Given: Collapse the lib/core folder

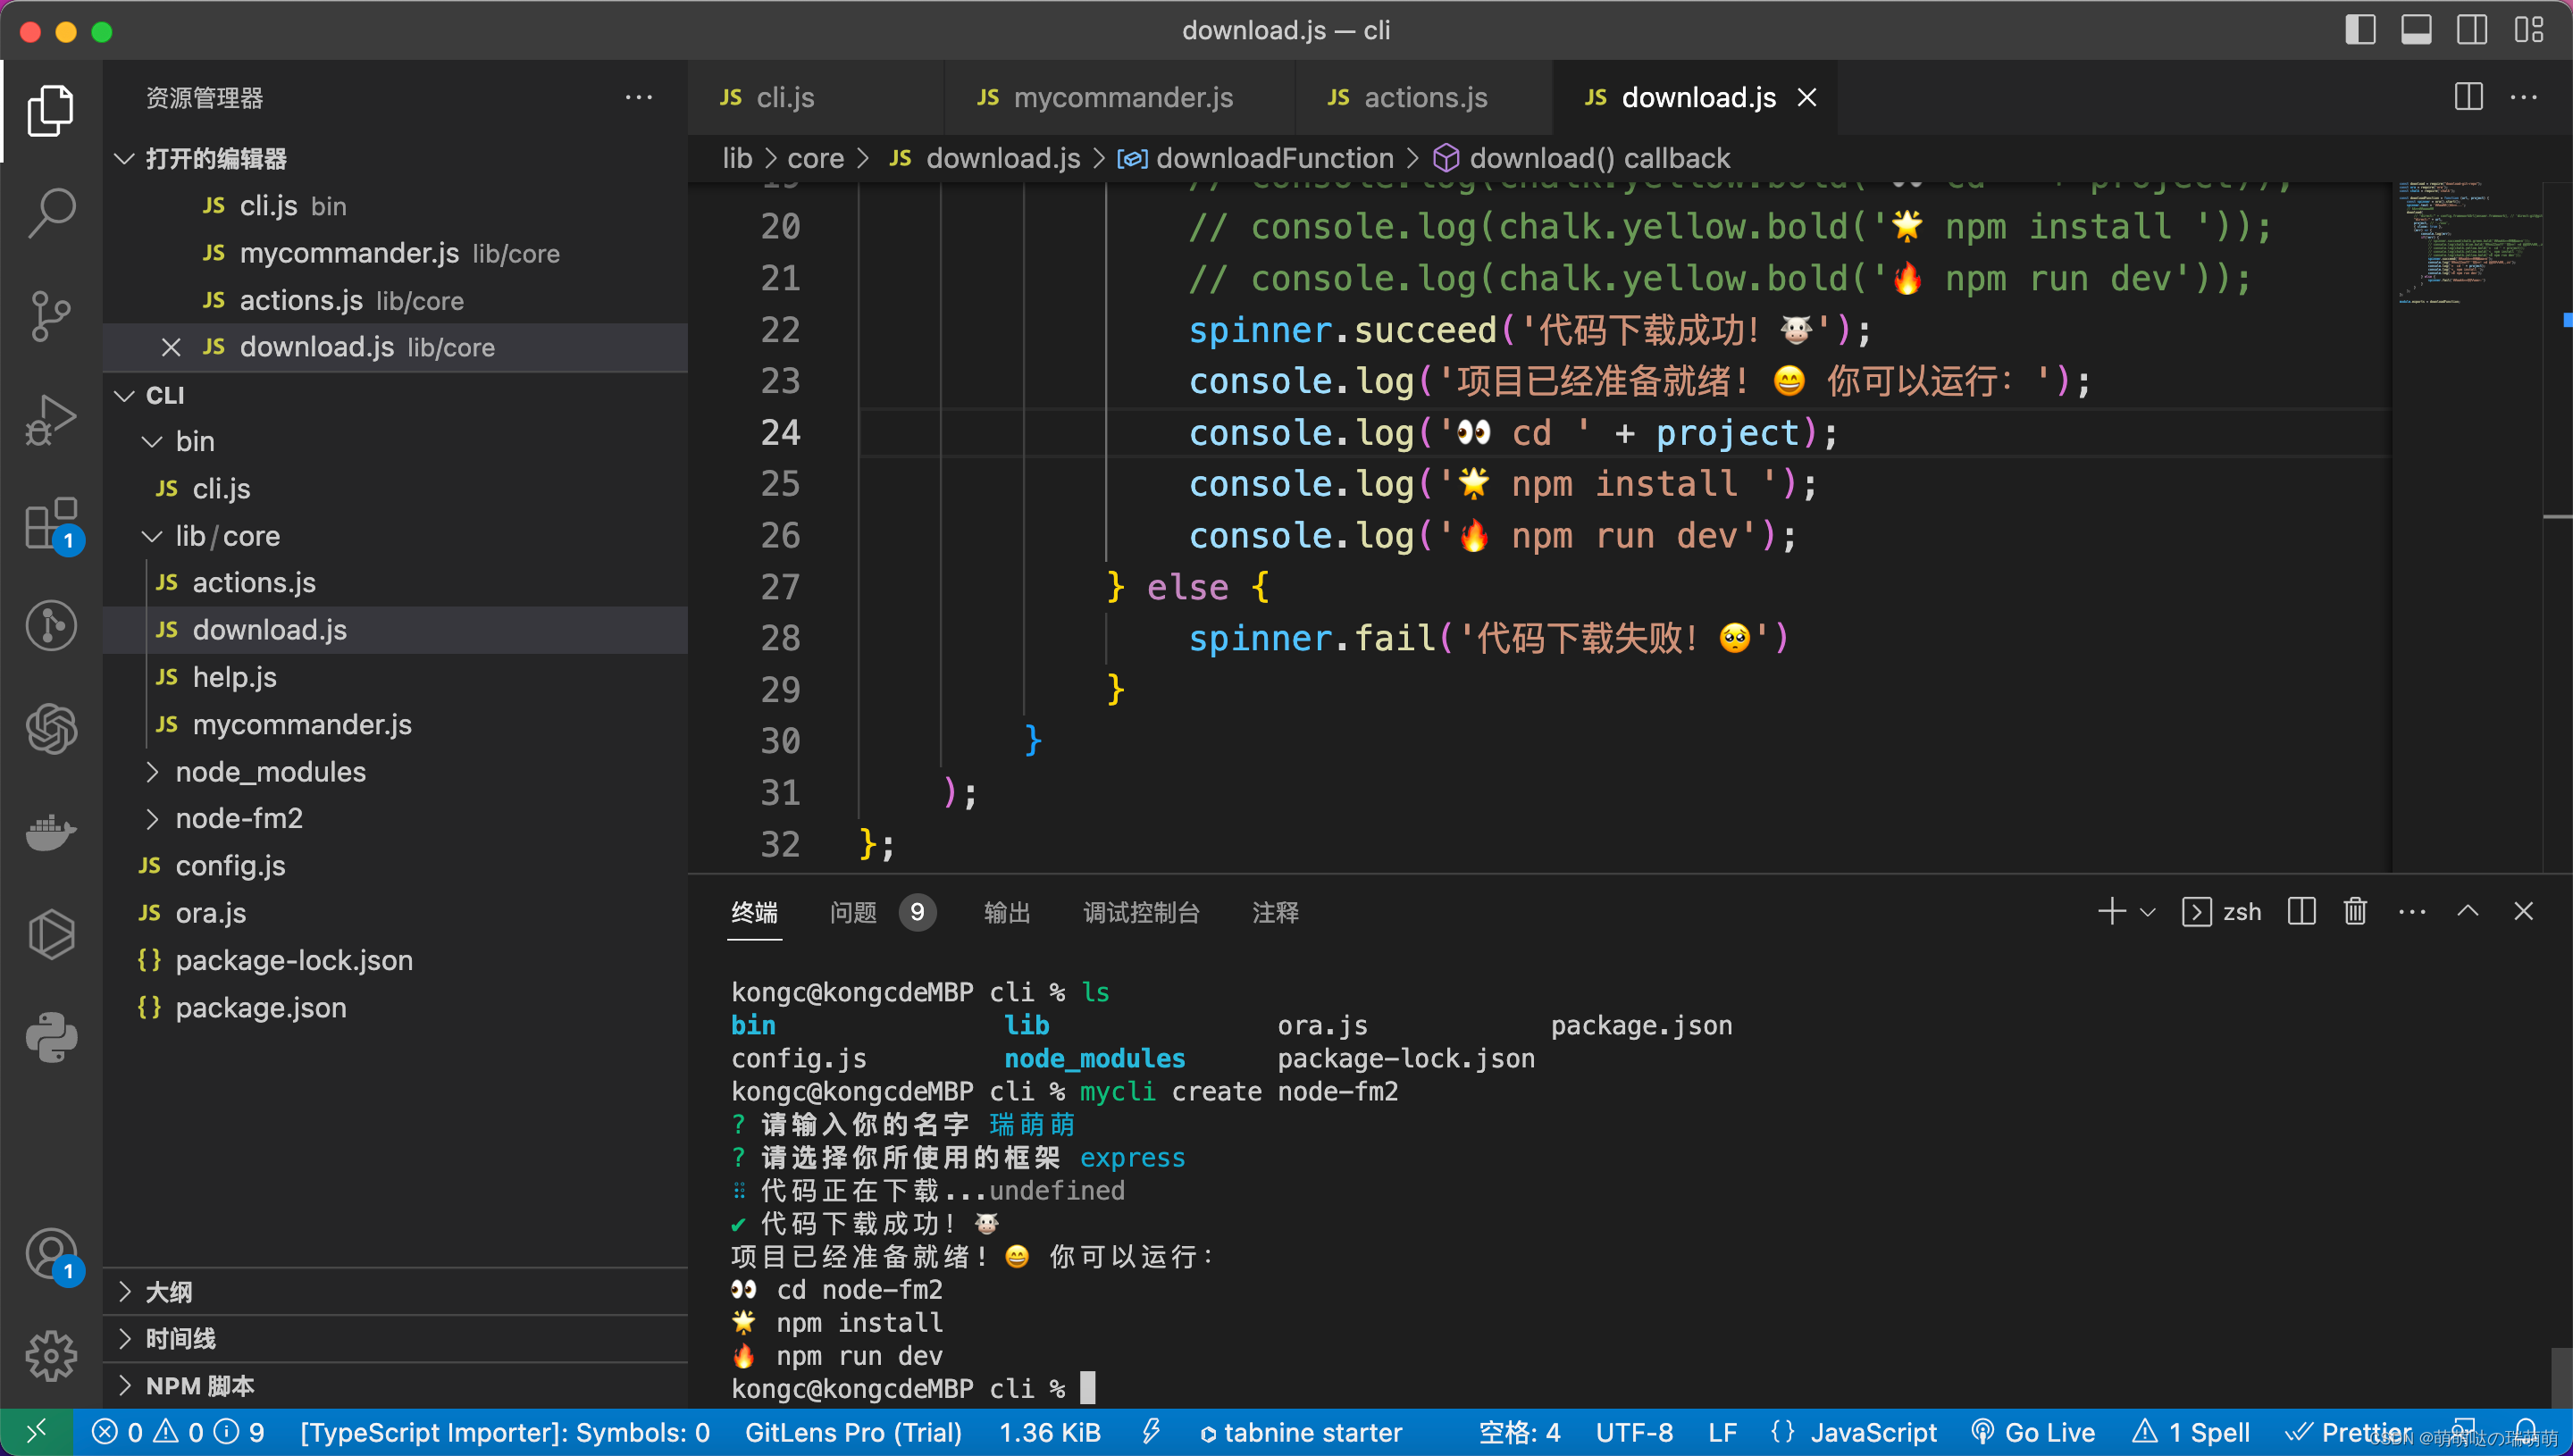Looking at the screenshot, I should [395, 536].
